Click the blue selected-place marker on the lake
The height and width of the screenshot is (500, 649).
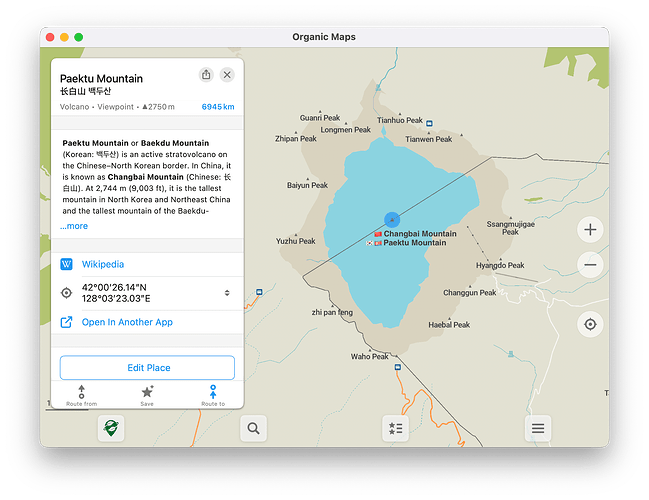click(x=392, y=220)
